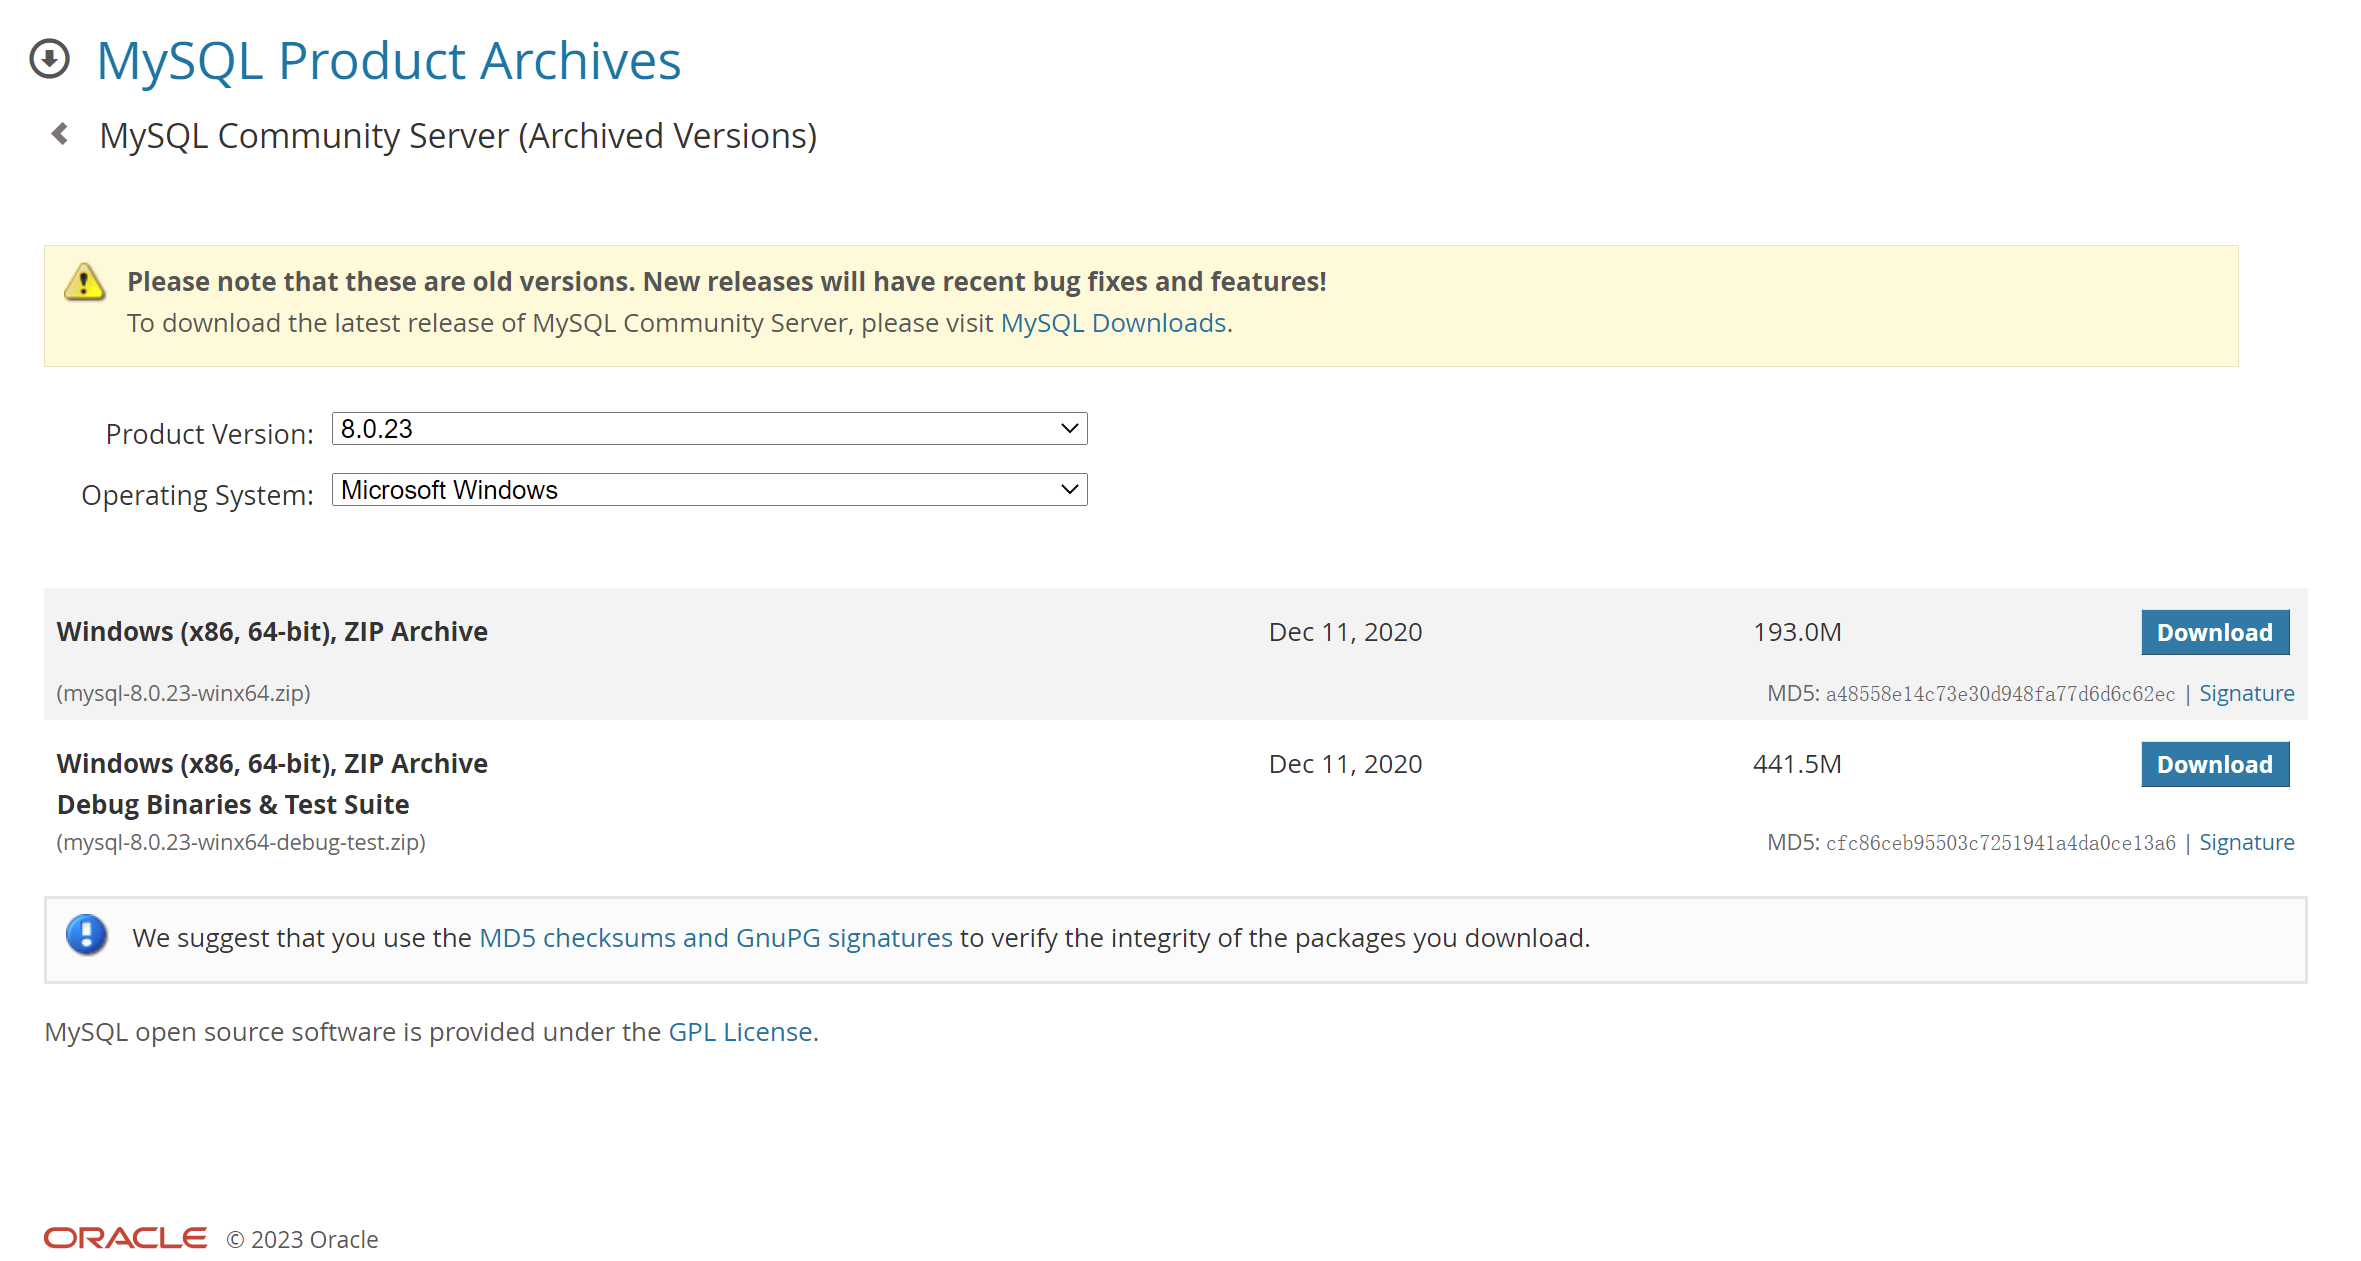Viewport: 2361px width, 1261px height.
Task: Click the MySQL Community Server (Archived Versions) heading
Action: point(458,136)
